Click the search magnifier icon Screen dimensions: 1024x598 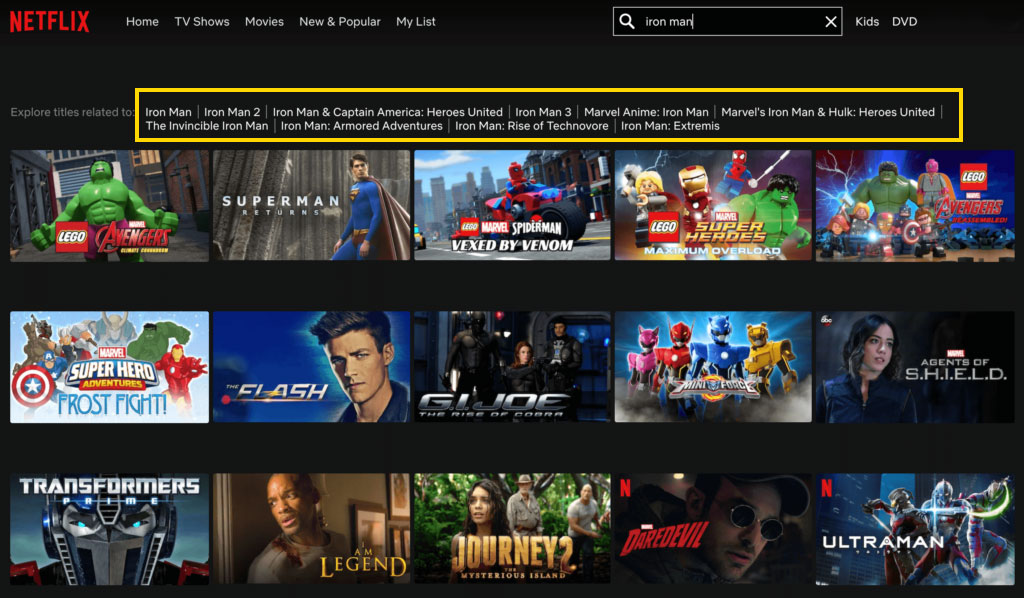627,22
